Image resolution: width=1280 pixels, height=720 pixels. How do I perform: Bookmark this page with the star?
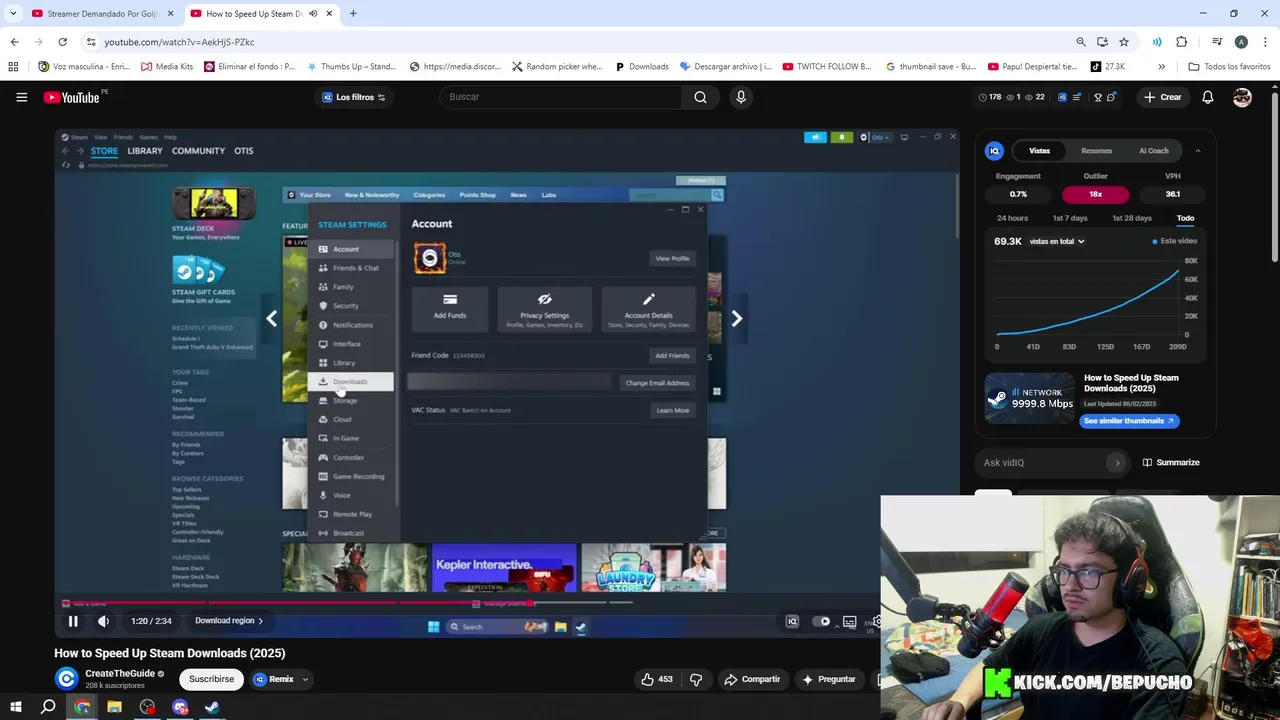click(x=1124, y=42)
